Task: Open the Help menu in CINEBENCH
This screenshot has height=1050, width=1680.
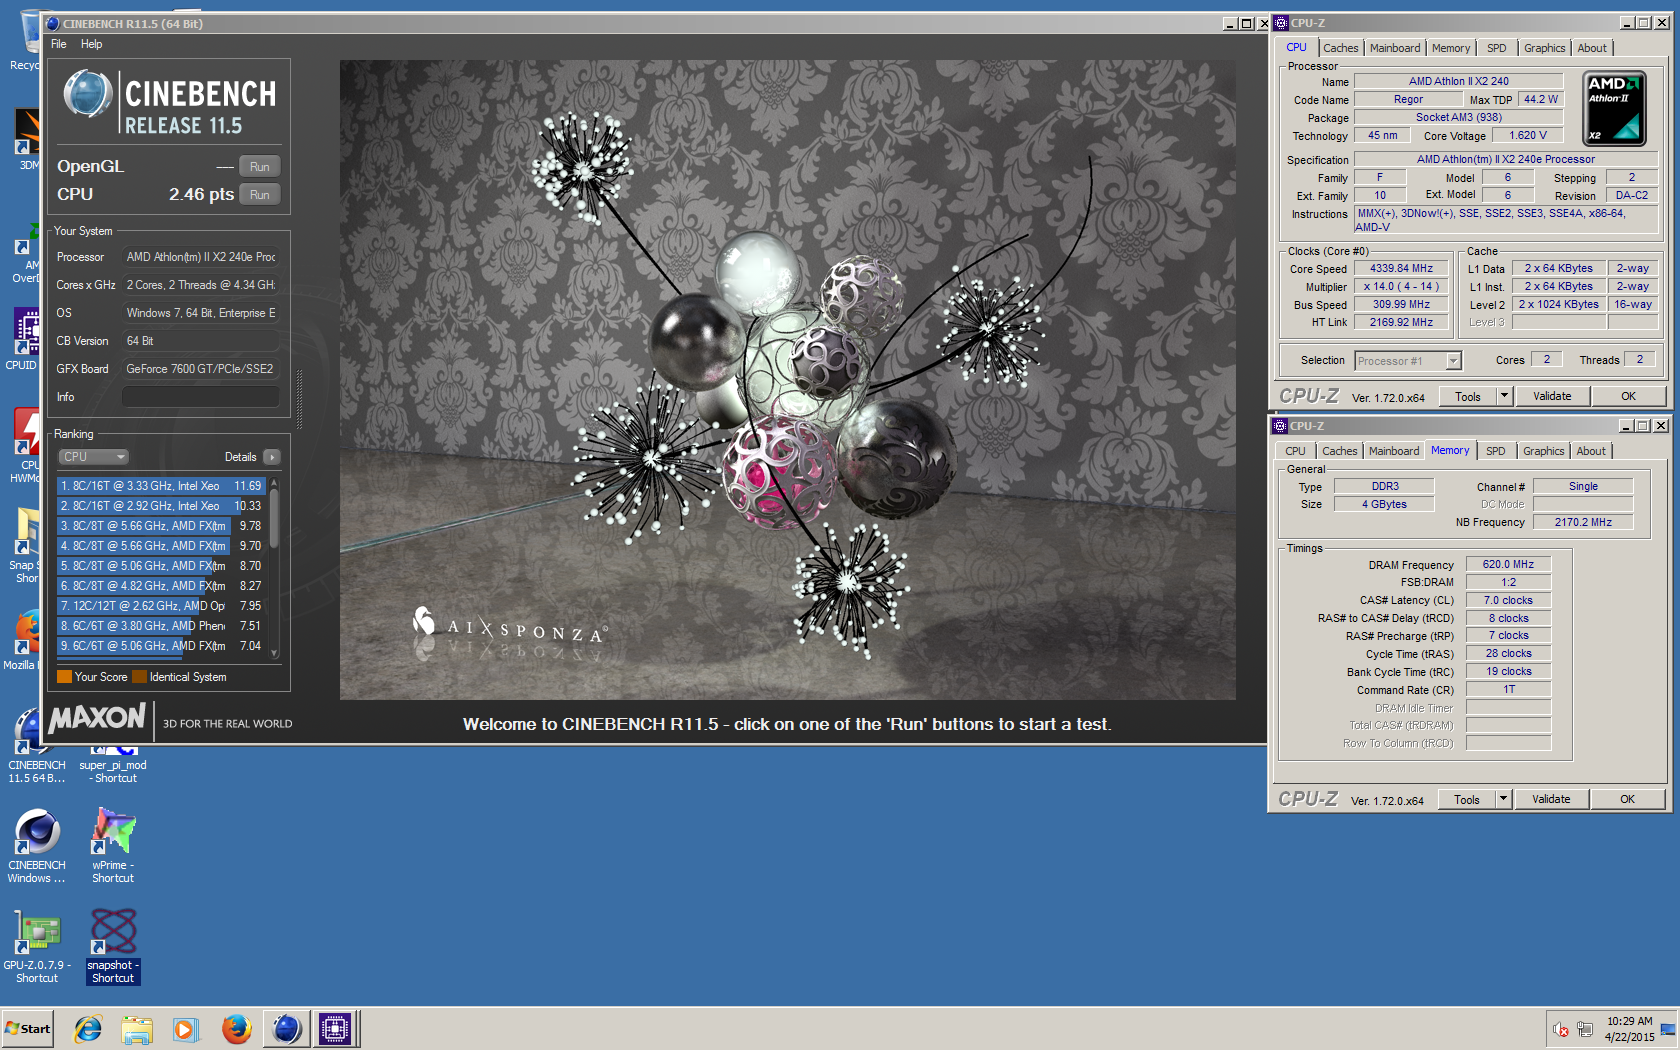Action: 91,44
